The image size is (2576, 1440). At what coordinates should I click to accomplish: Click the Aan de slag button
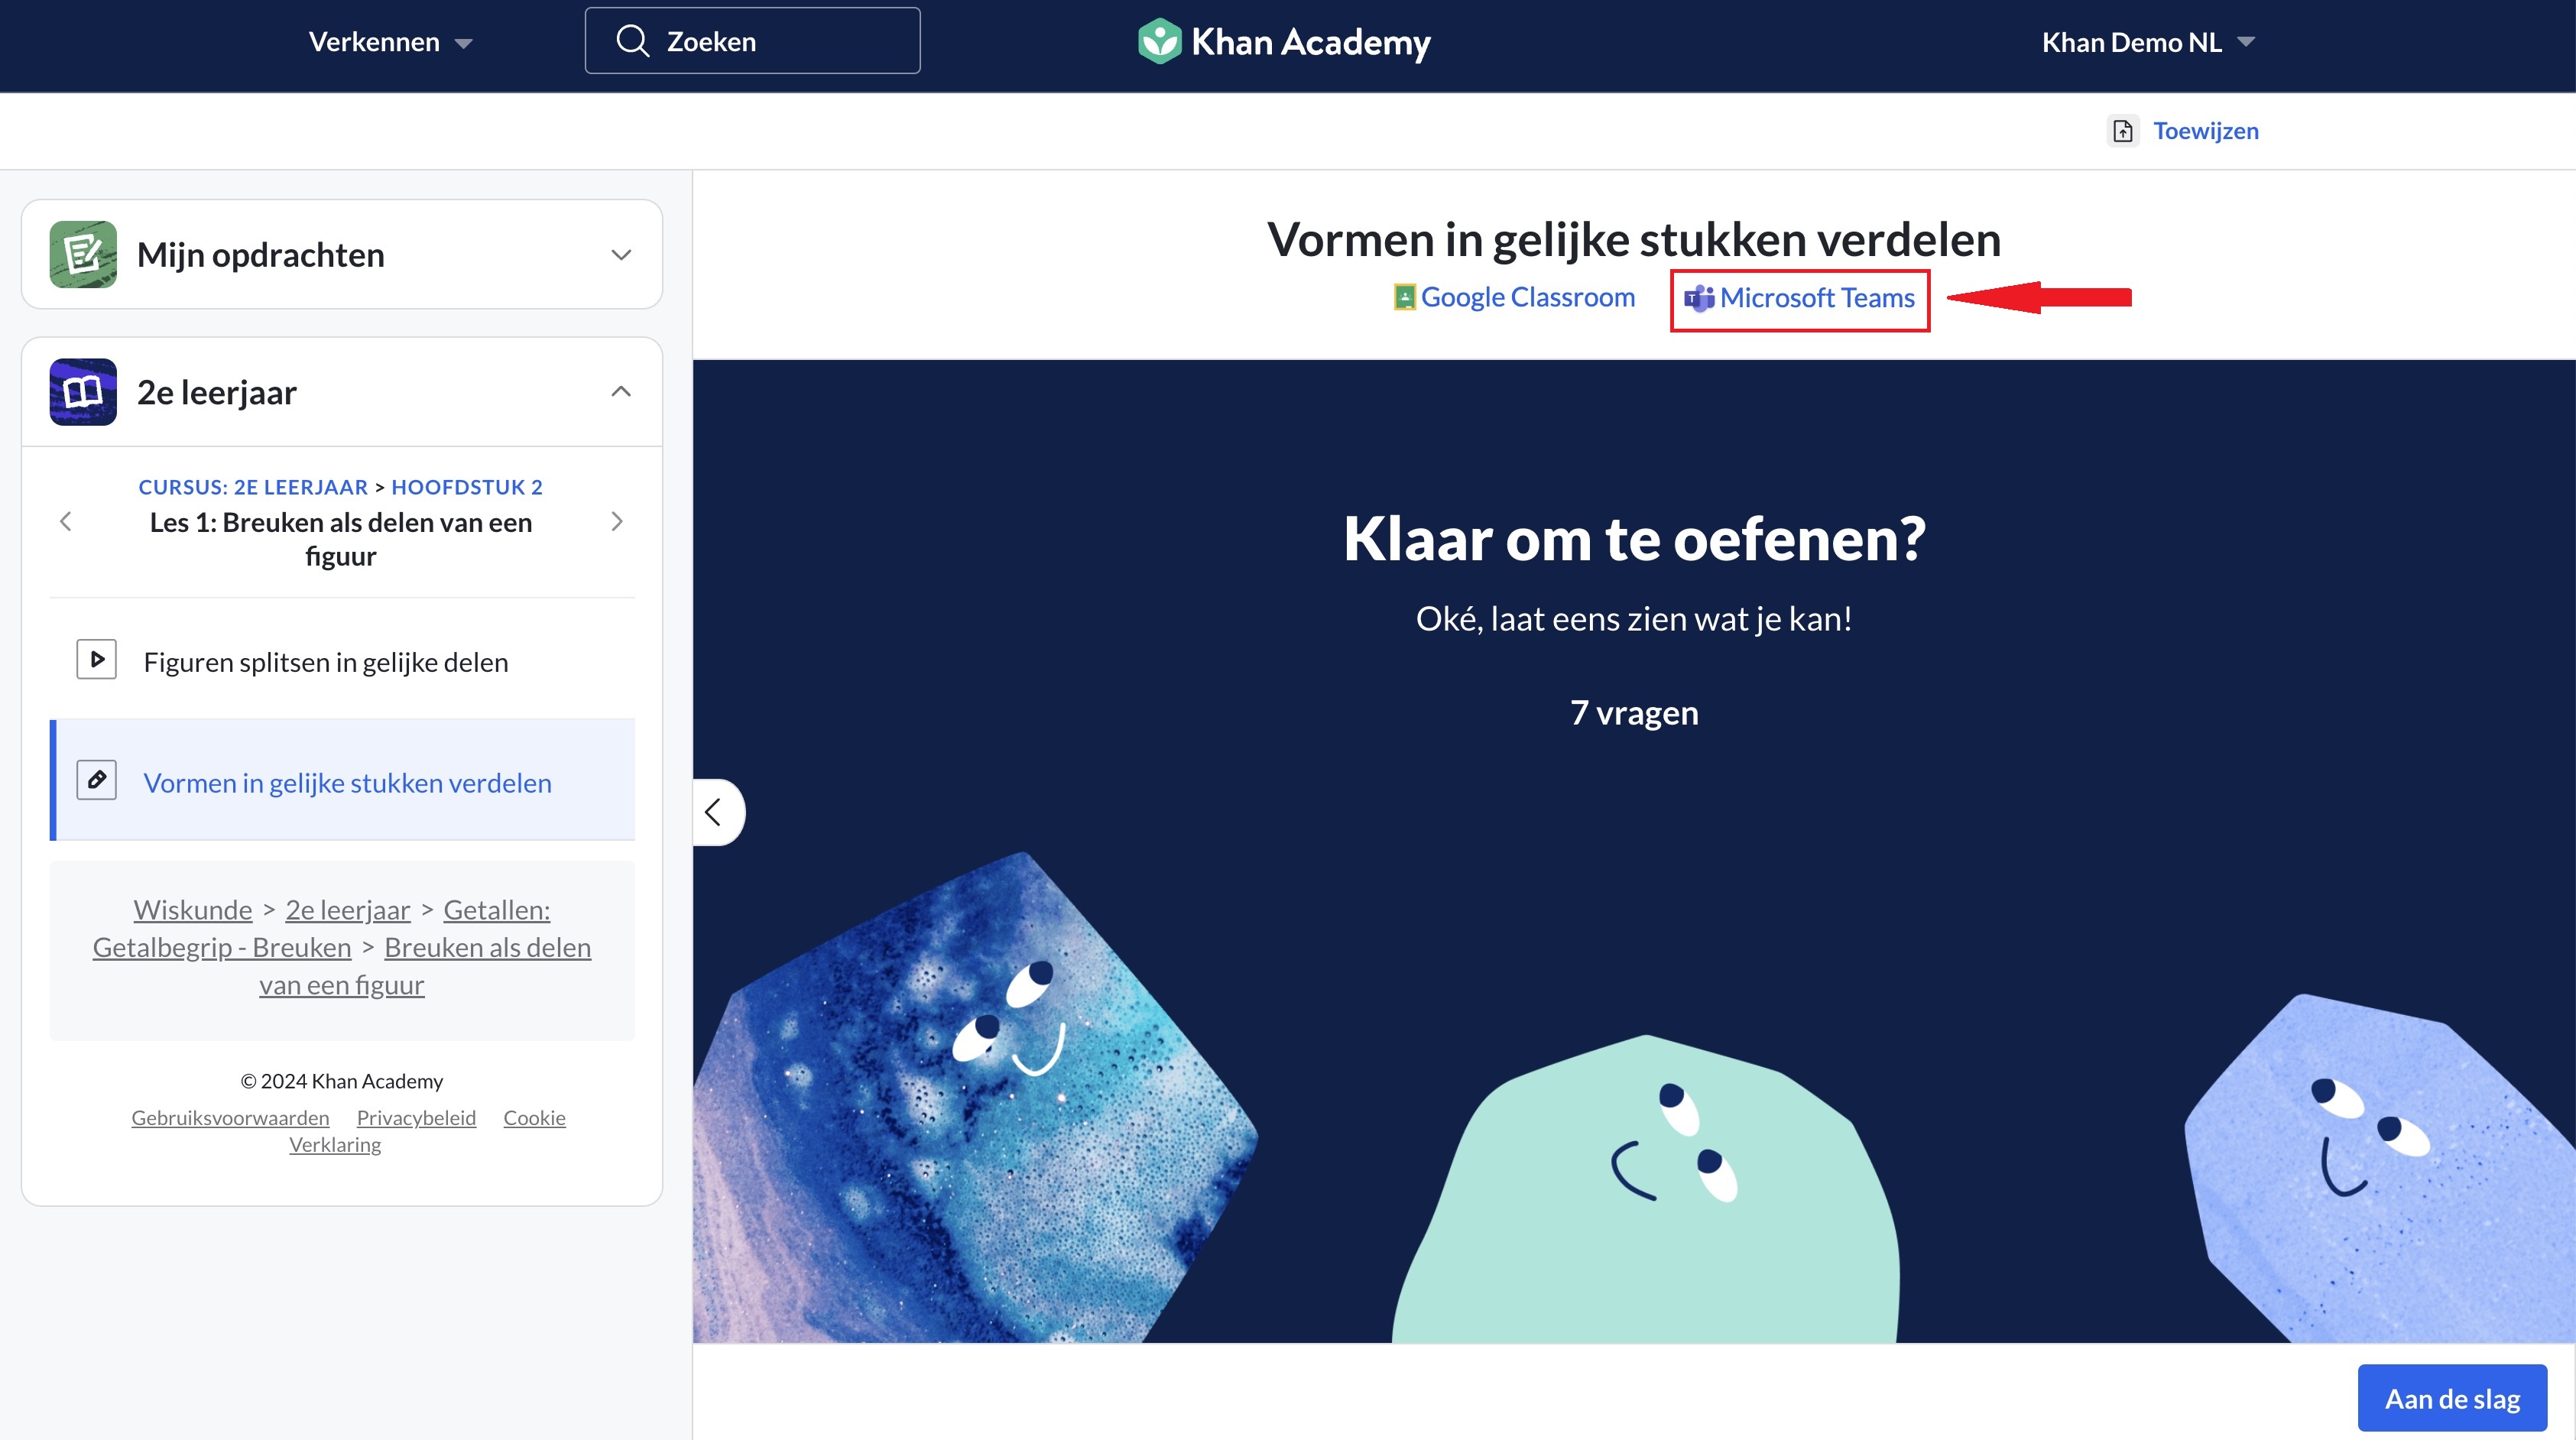tap(2452, 1398)
